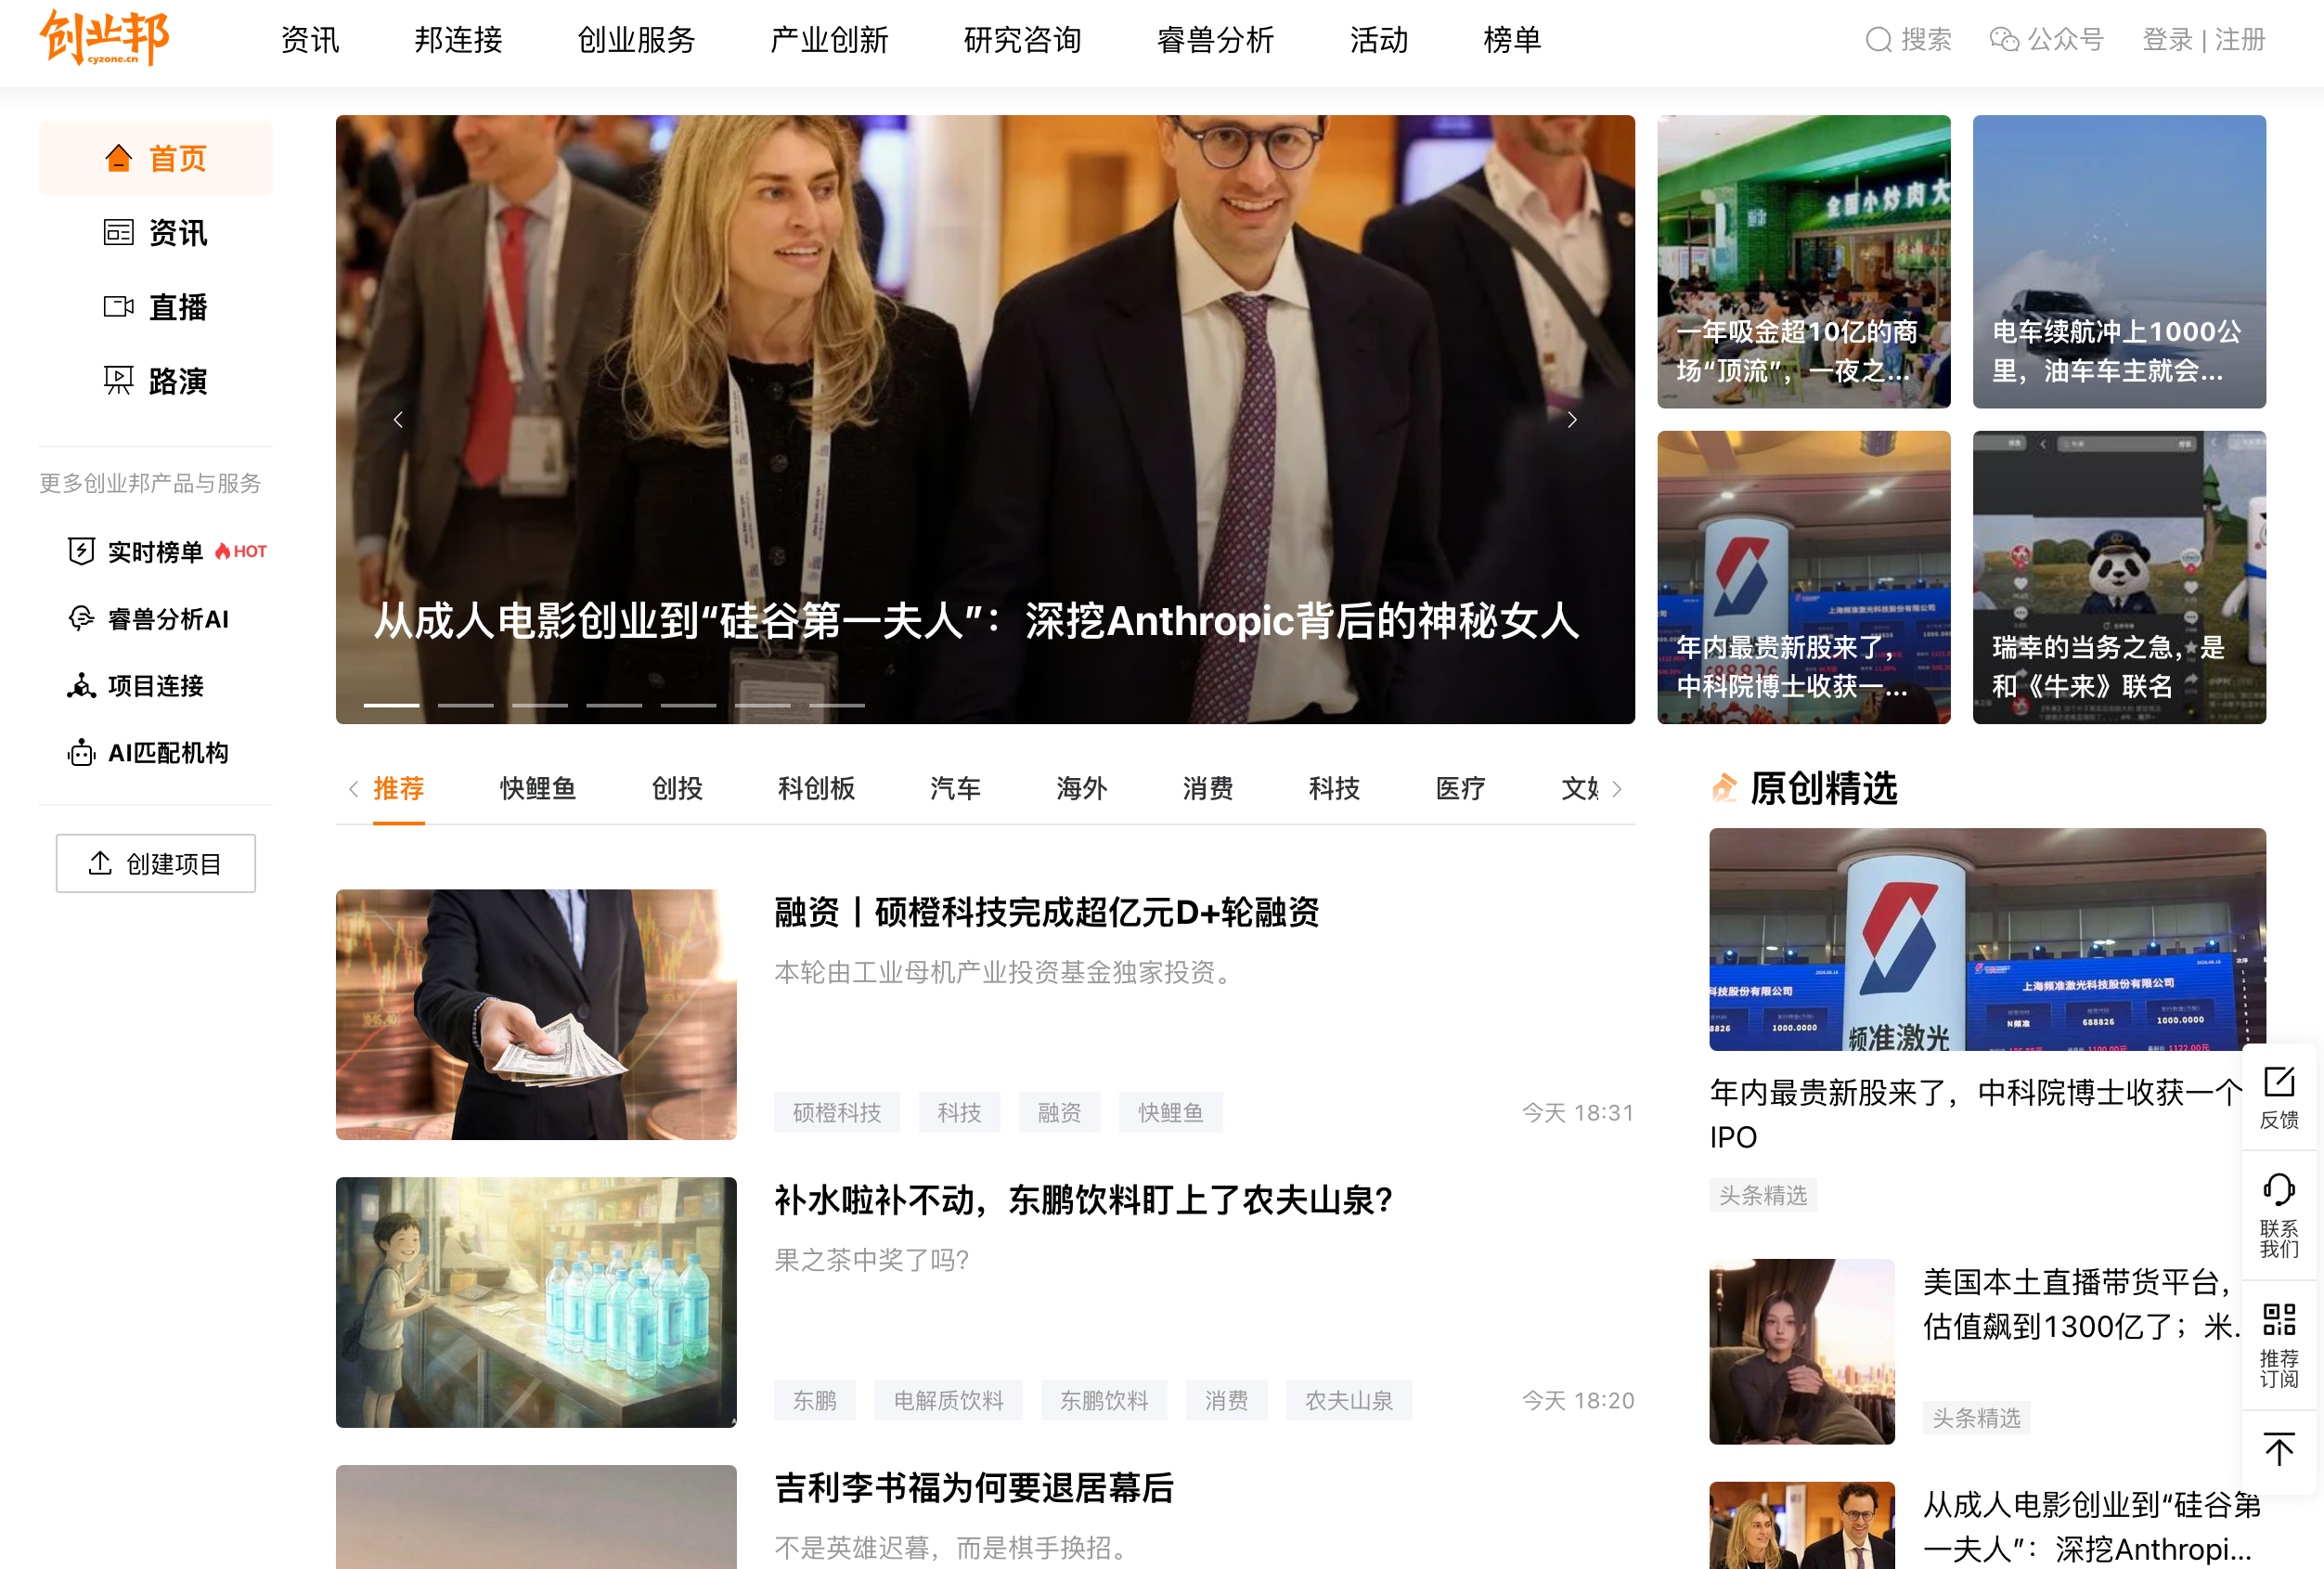
Task: Open the WeChat 公众号 icon
Action: pyautogui.click(x=2003, y=40)
